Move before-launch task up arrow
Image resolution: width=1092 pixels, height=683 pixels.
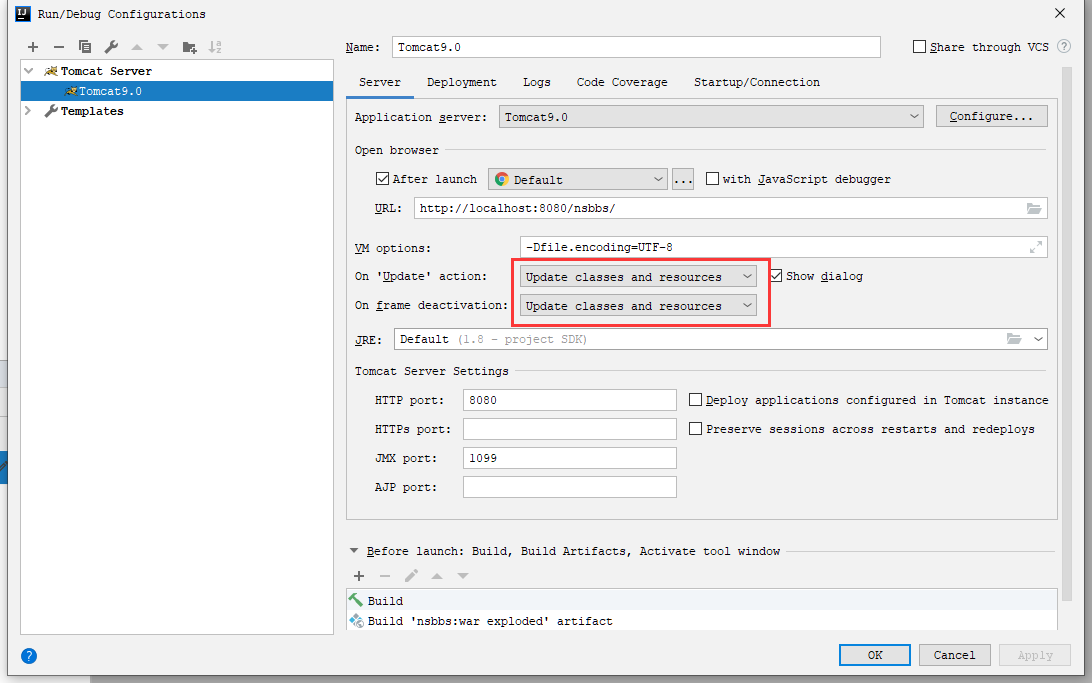point(437,576)
